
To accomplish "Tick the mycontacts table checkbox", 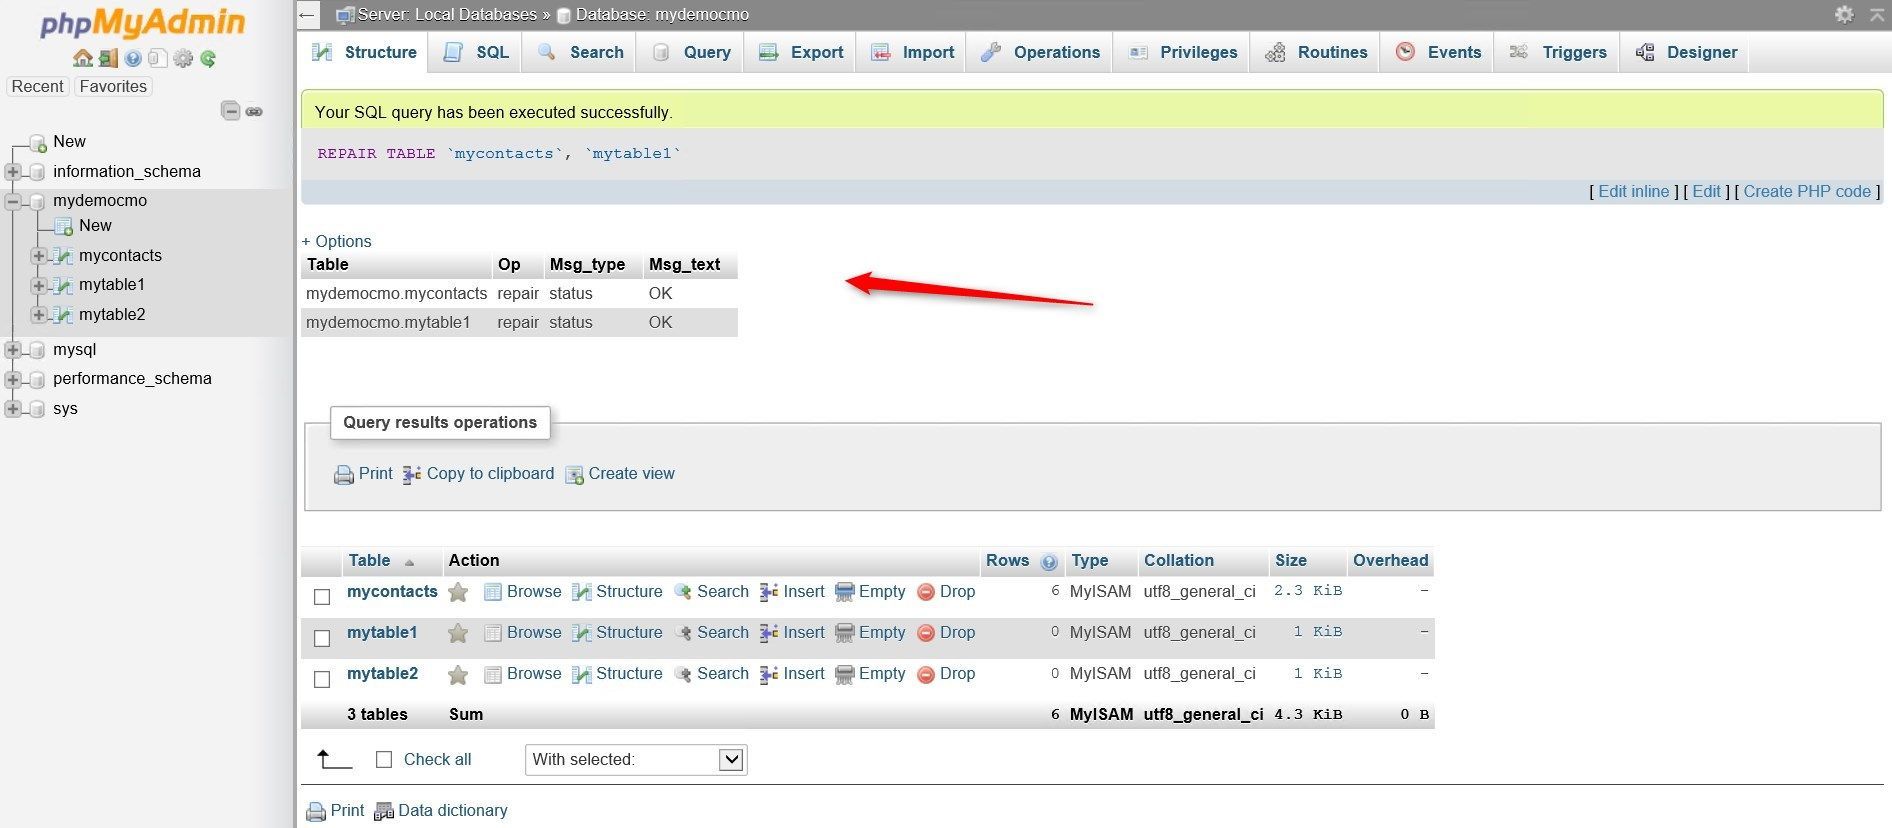I will tap(322, 597).
